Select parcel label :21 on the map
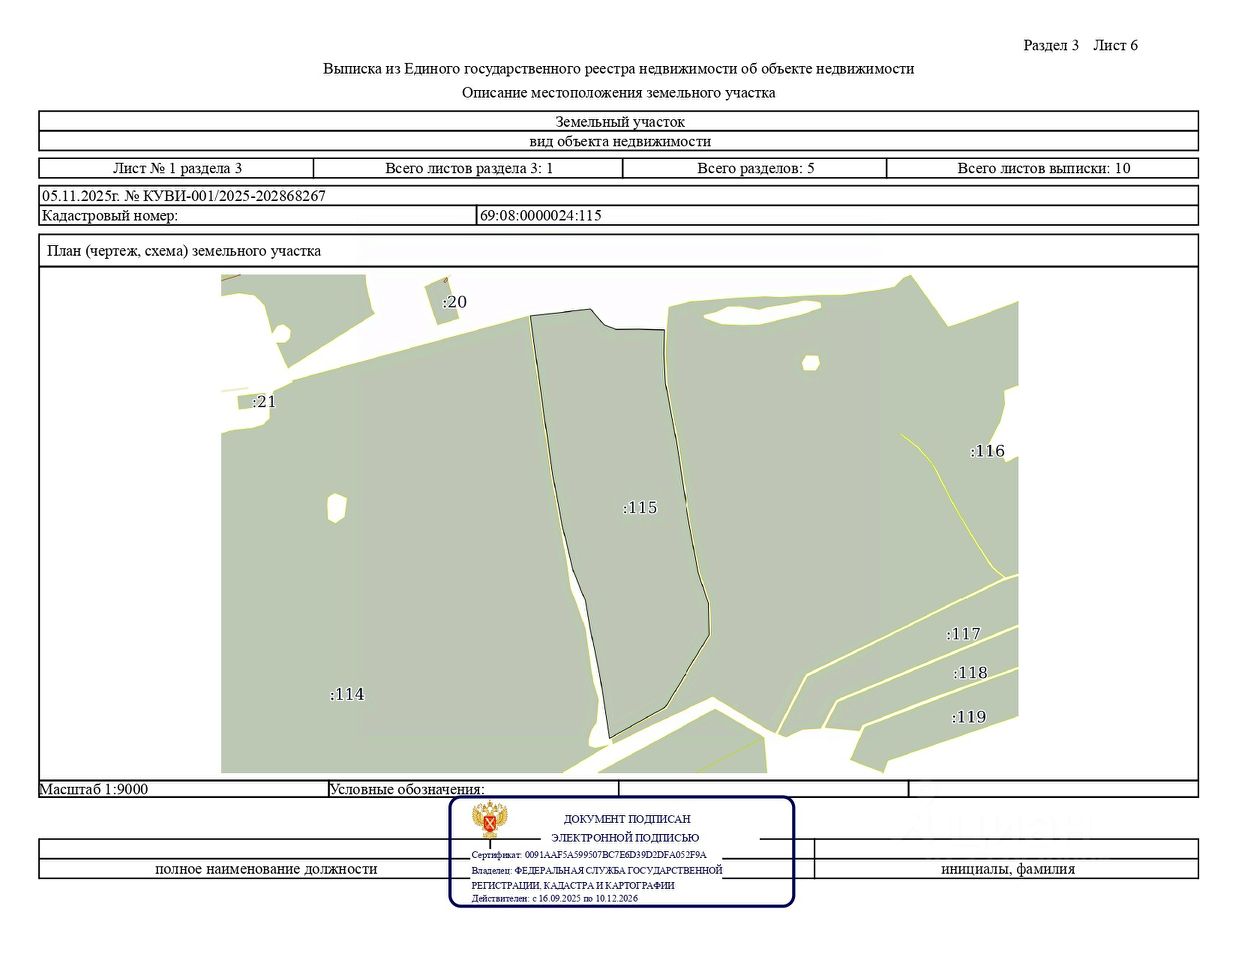 pyautogui.click(x=264, y=402)
